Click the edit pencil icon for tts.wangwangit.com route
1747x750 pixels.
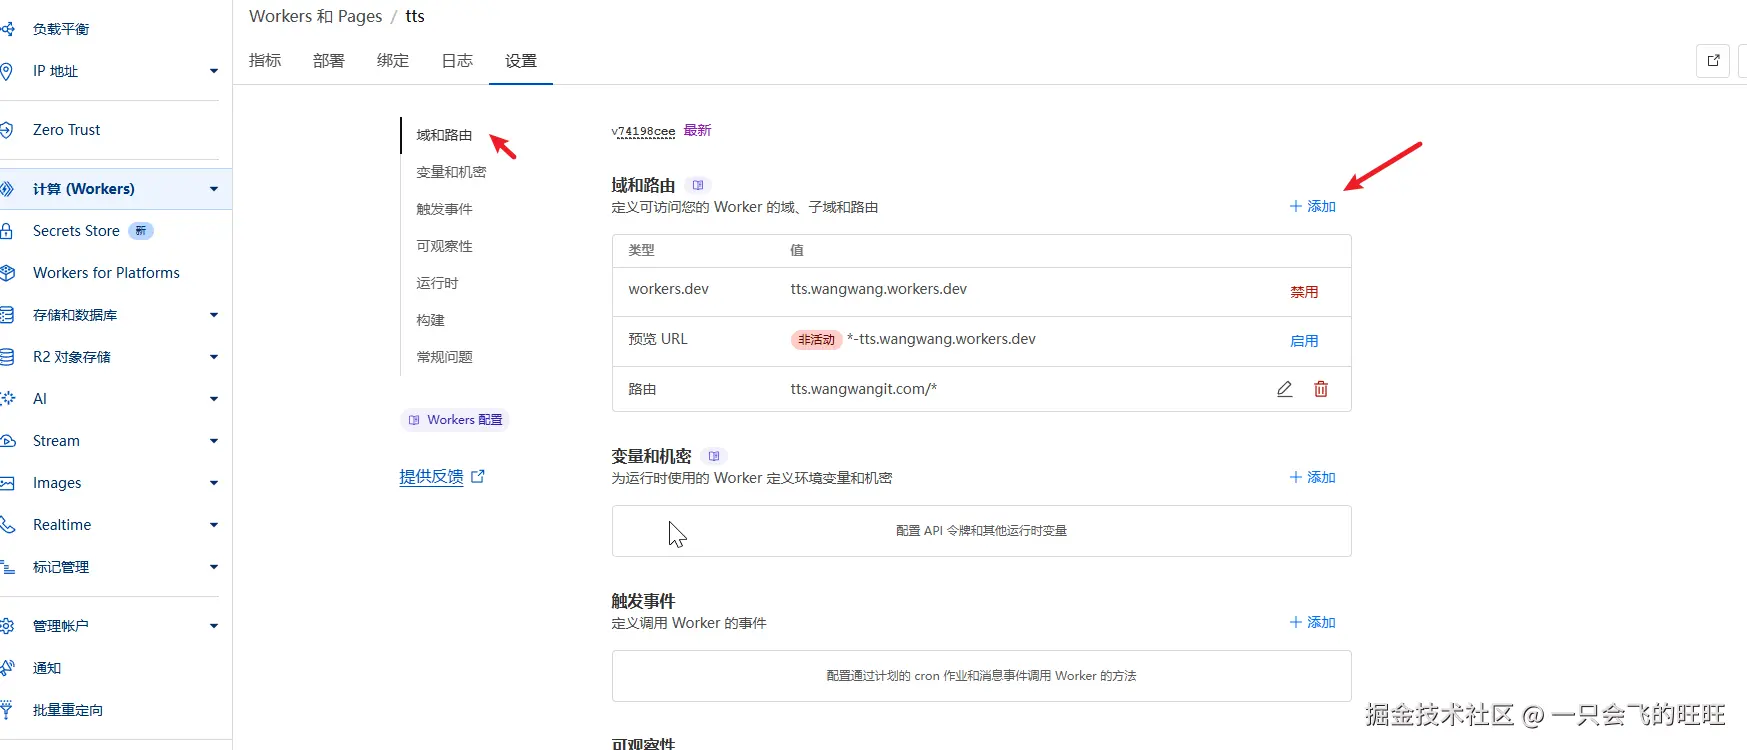[1284, 389]
